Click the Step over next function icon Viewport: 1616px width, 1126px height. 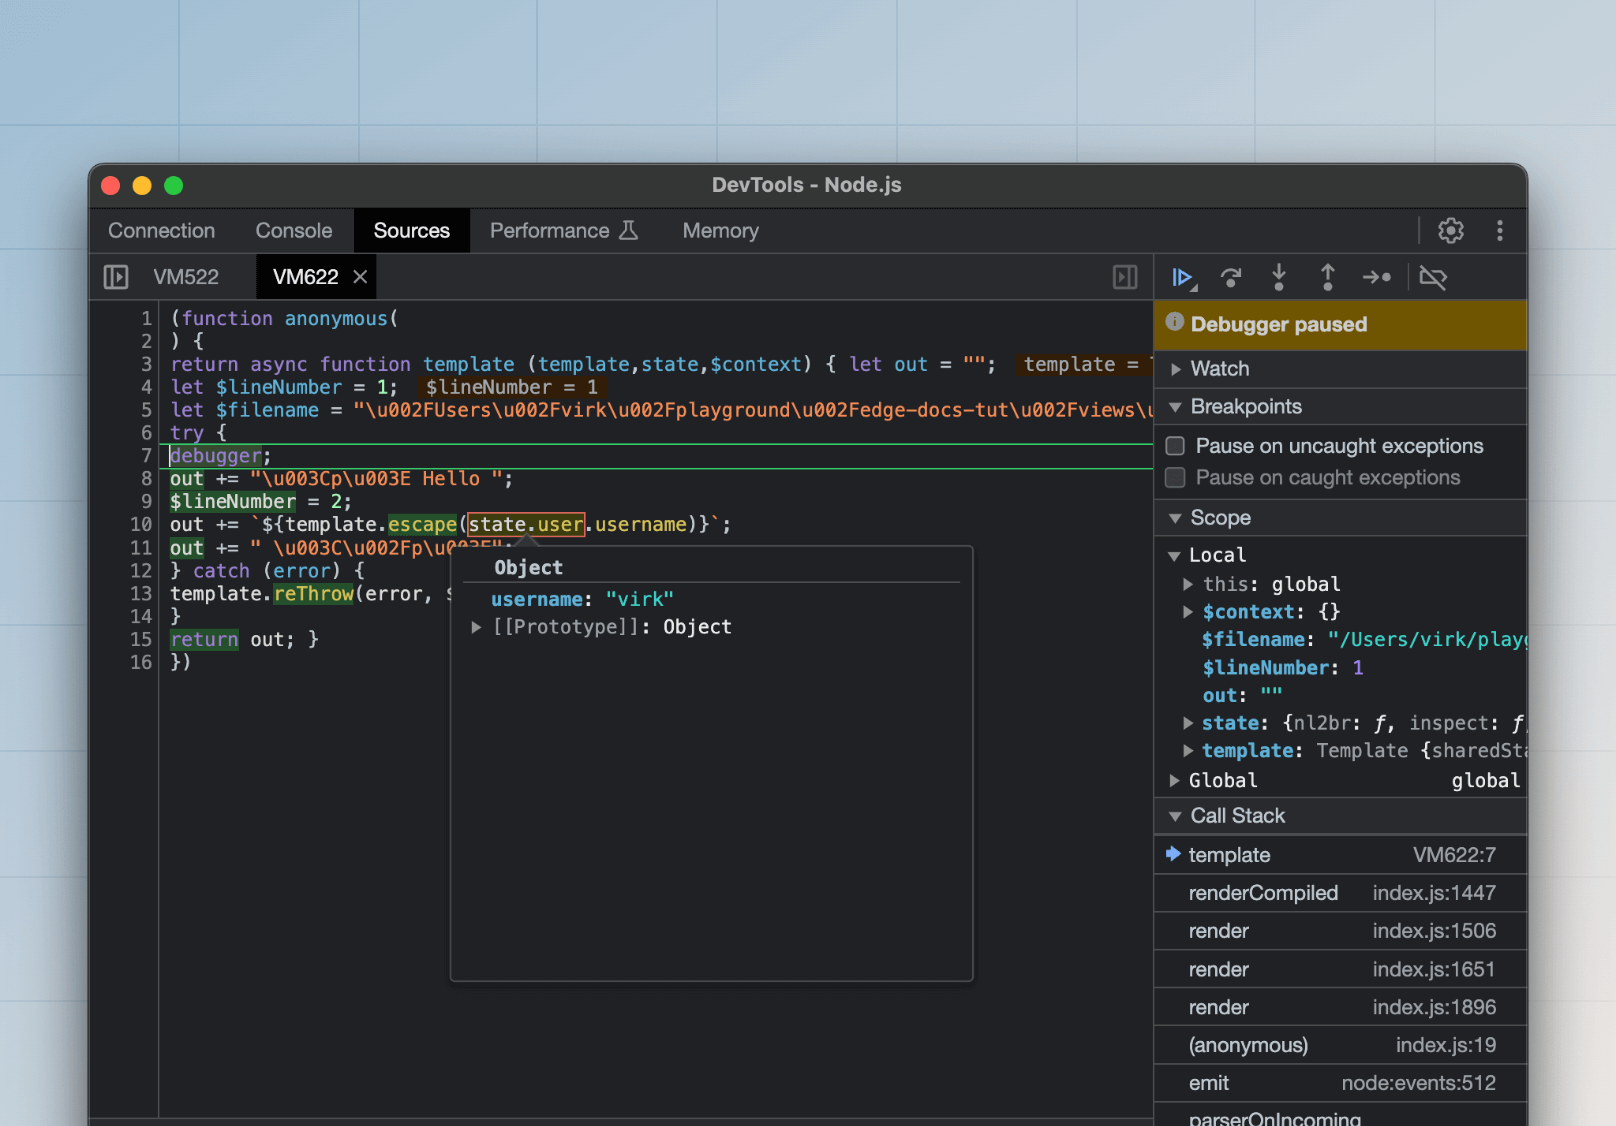tap(1231, 278)
